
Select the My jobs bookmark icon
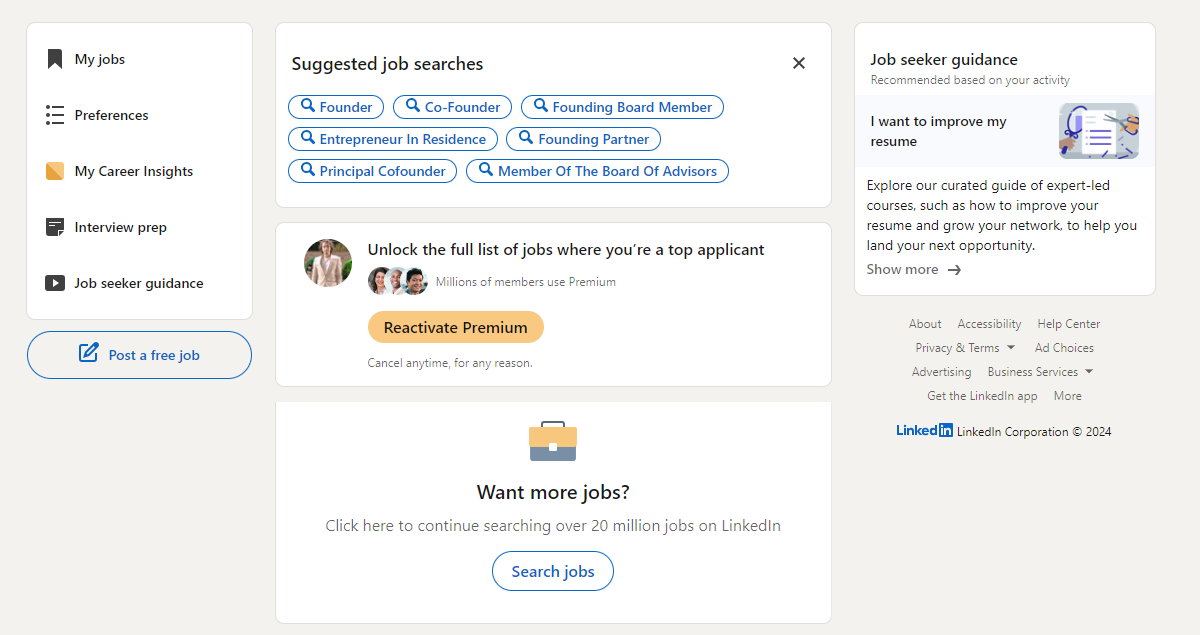tap(55, 58)
